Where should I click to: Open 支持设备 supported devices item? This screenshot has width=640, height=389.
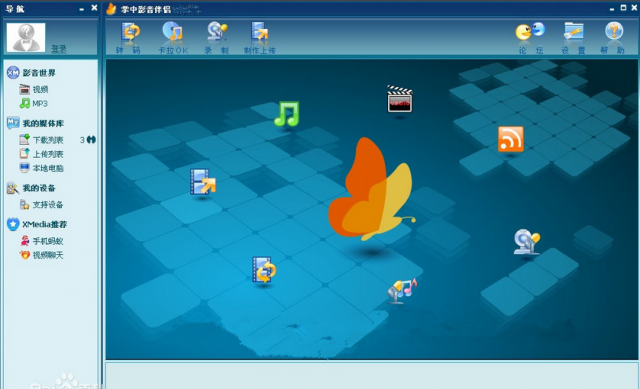[x=48, y=205]
